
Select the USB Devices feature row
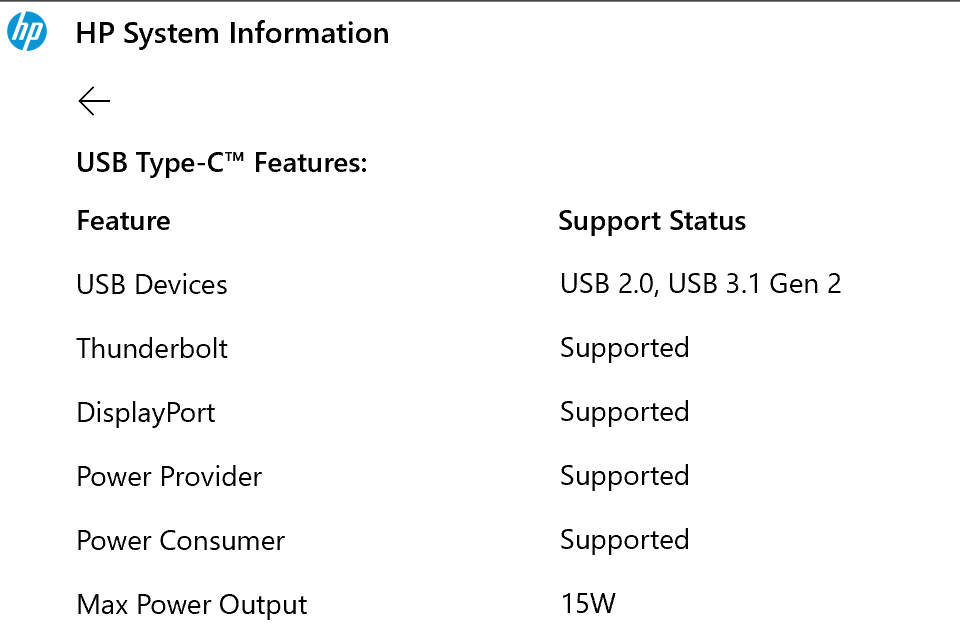pyautogui.click(x=151, y=284)
